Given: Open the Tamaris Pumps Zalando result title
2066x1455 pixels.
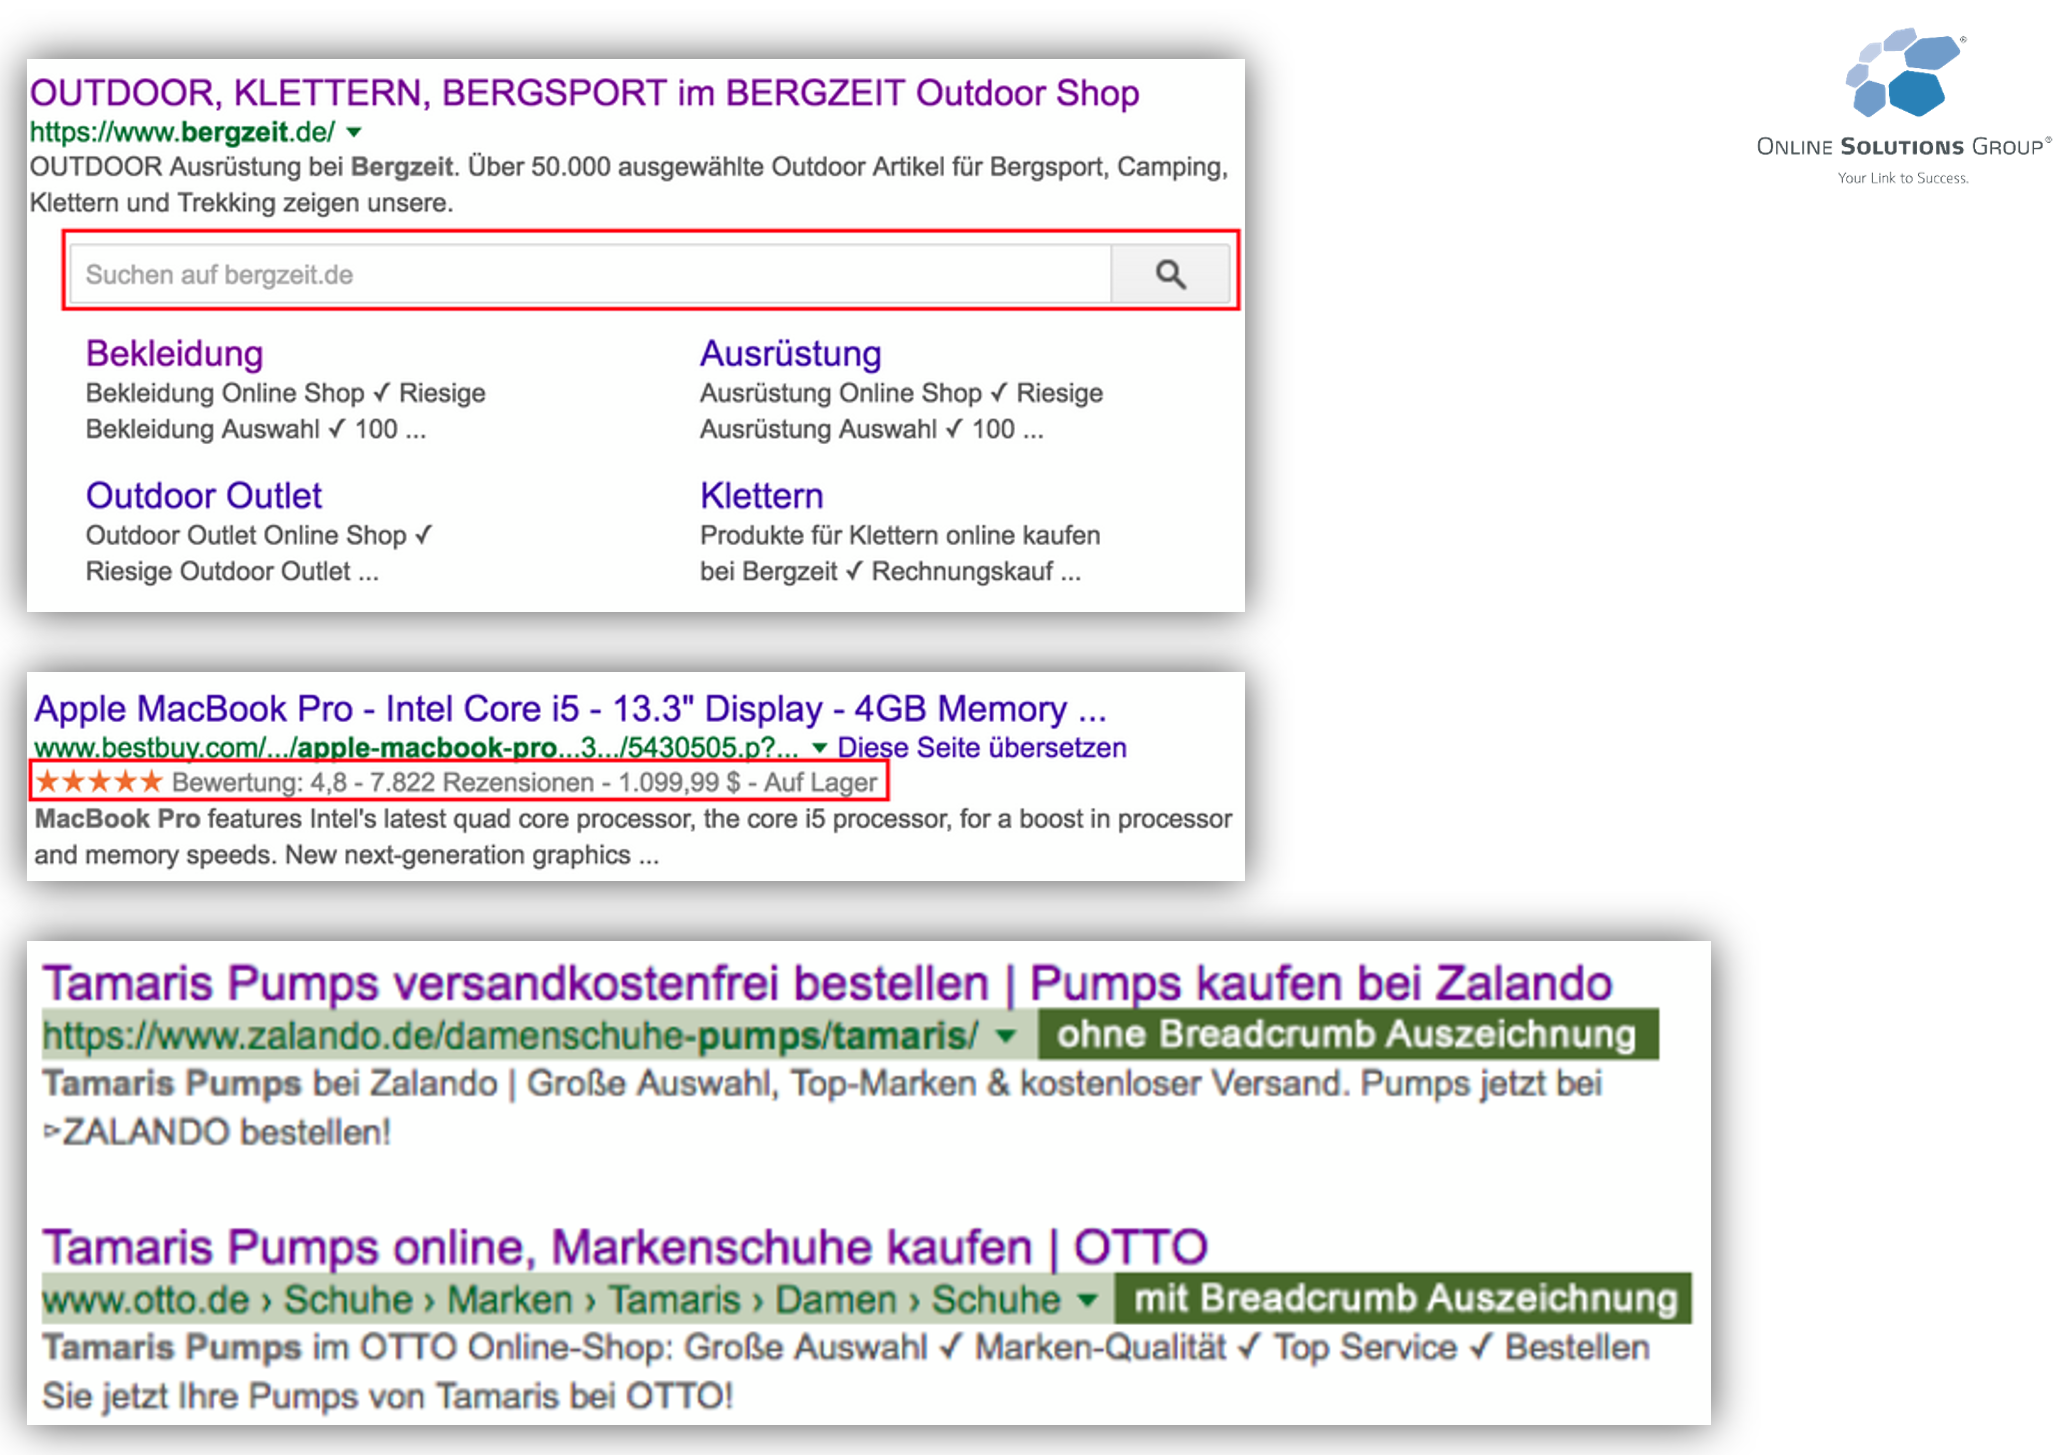Looking at the screenshot, I should 827,983.
